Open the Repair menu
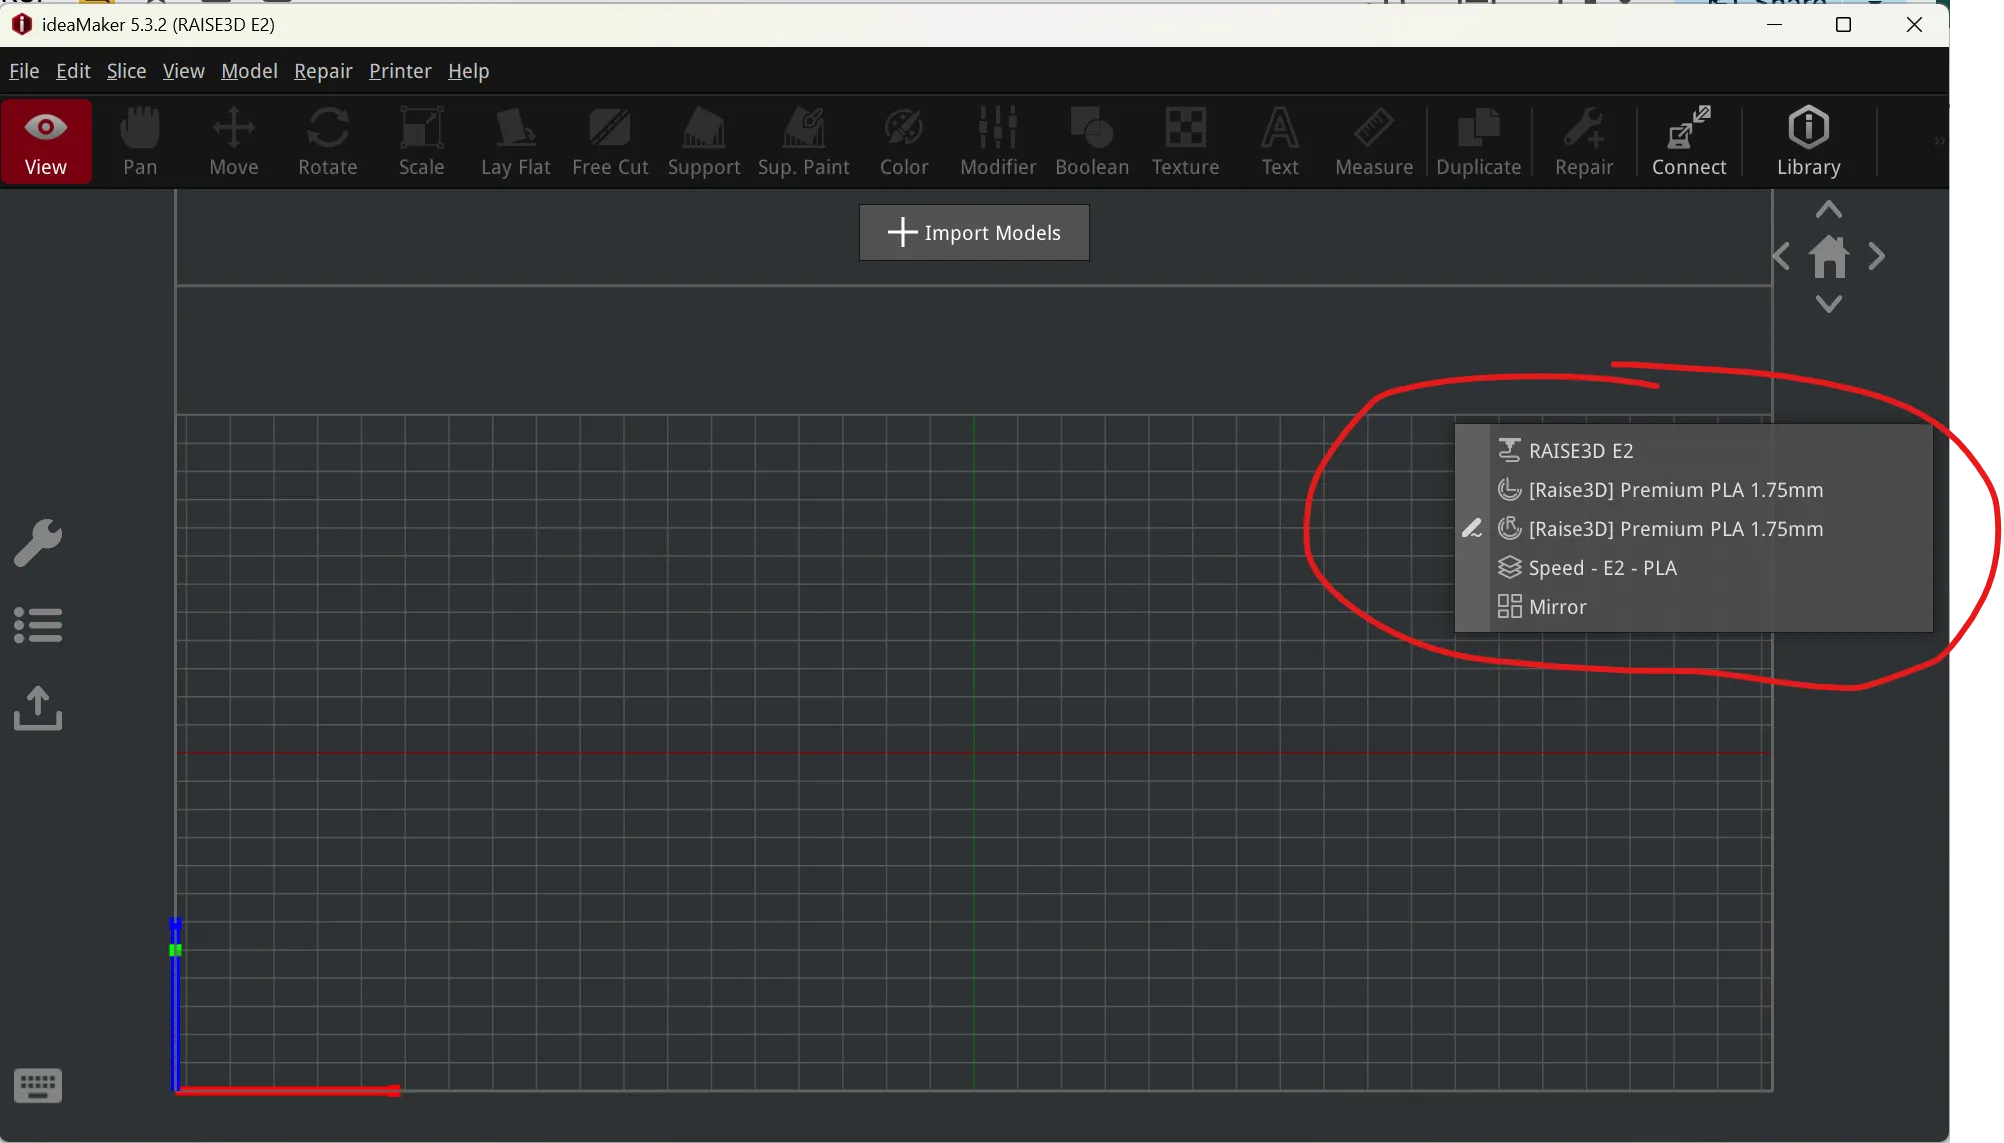 (323, 71)
